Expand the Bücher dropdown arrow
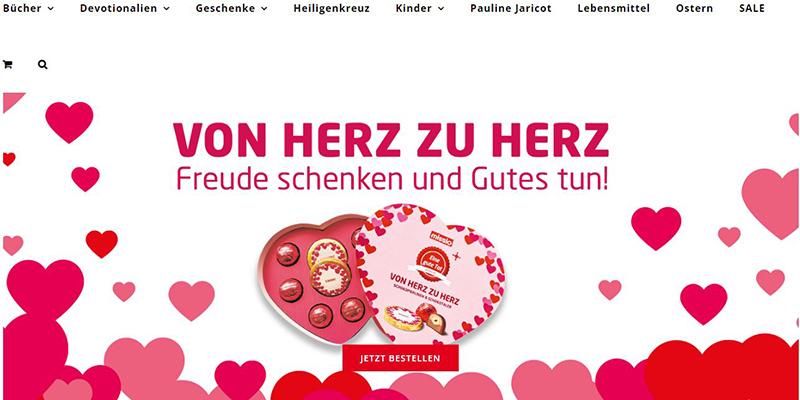Viewport: 800px width, 400px height. click(51, 9)
